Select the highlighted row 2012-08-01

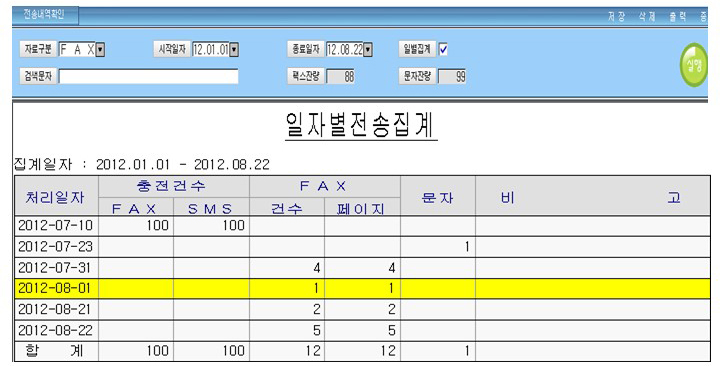[362, 288]
